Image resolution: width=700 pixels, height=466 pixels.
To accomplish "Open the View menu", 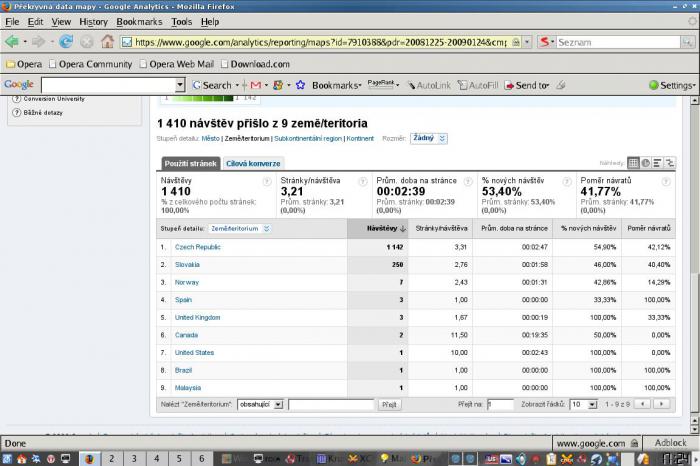I will tap(61, 21).
